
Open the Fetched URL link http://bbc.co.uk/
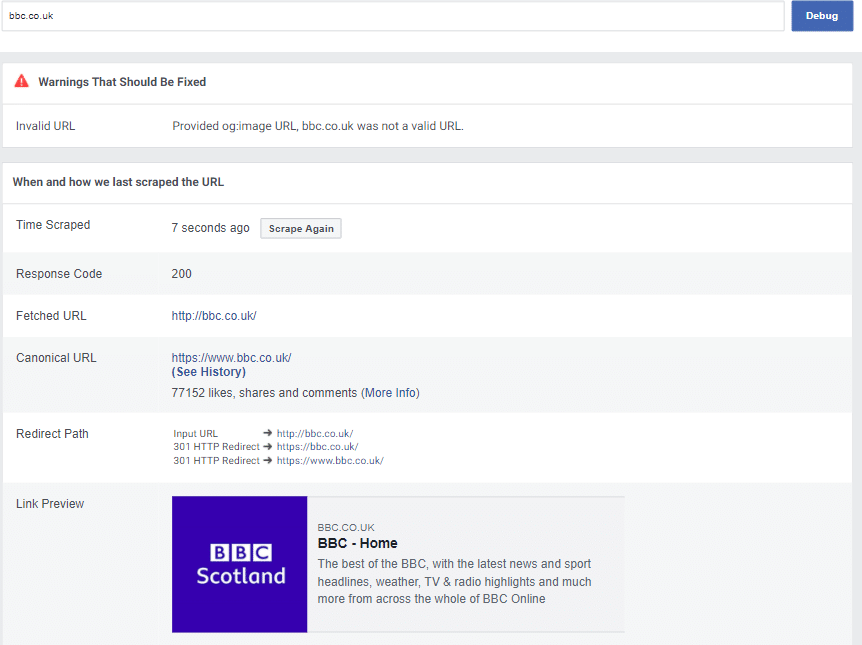214,316
